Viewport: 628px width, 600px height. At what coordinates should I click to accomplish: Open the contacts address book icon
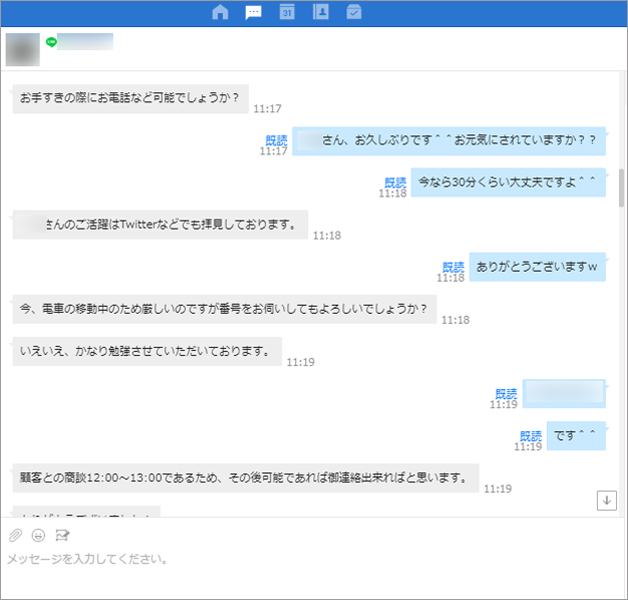coord(320,13)
